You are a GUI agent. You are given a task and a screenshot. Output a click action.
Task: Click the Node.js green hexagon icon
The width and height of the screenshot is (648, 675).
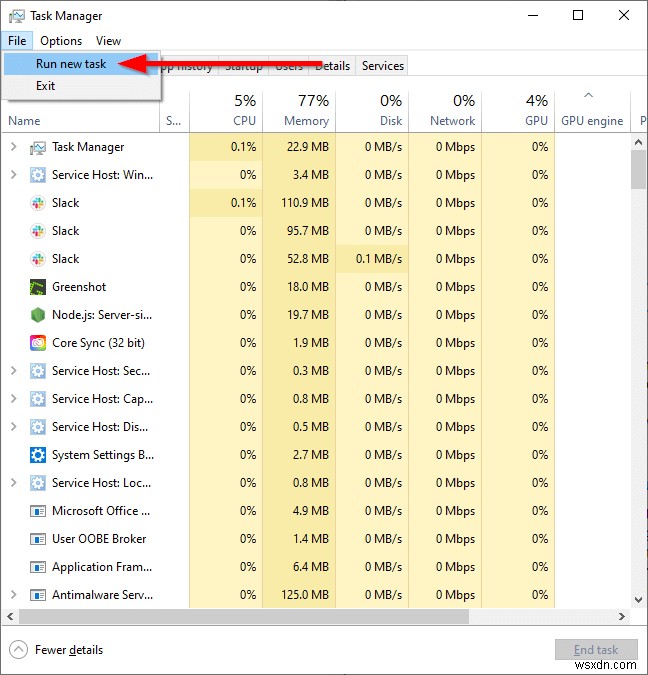click(38, 315)
